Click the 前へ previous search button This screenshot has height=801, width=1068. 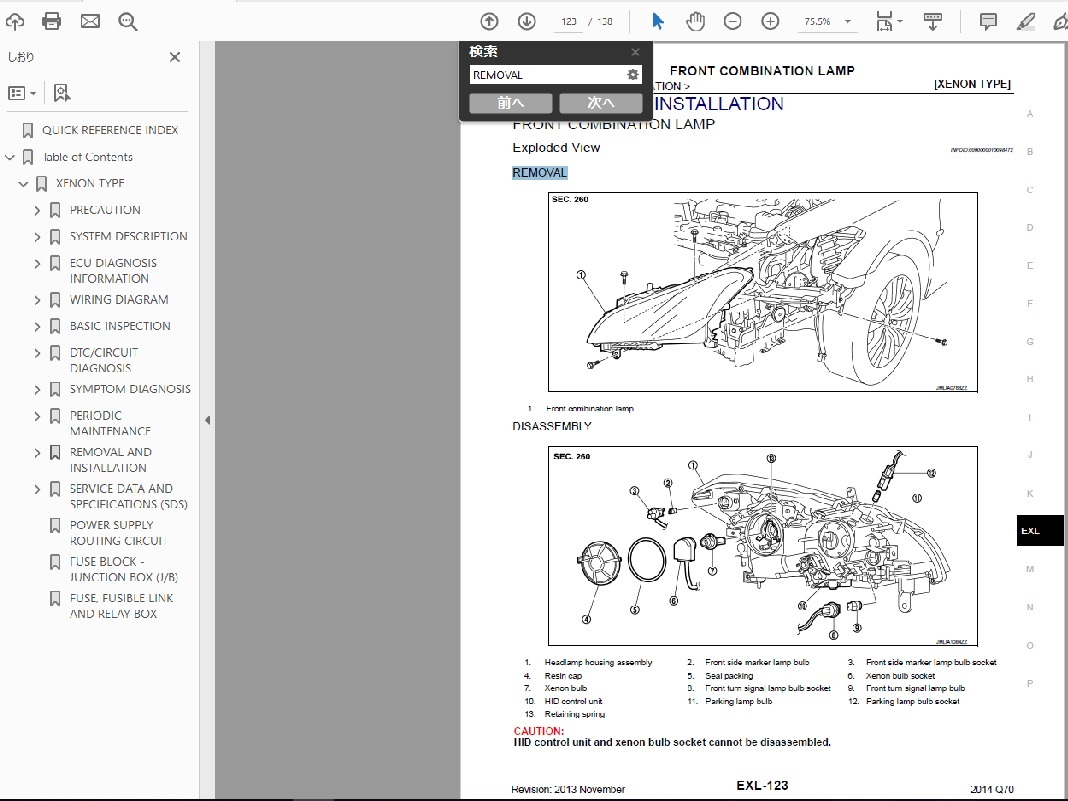(510, 102)
